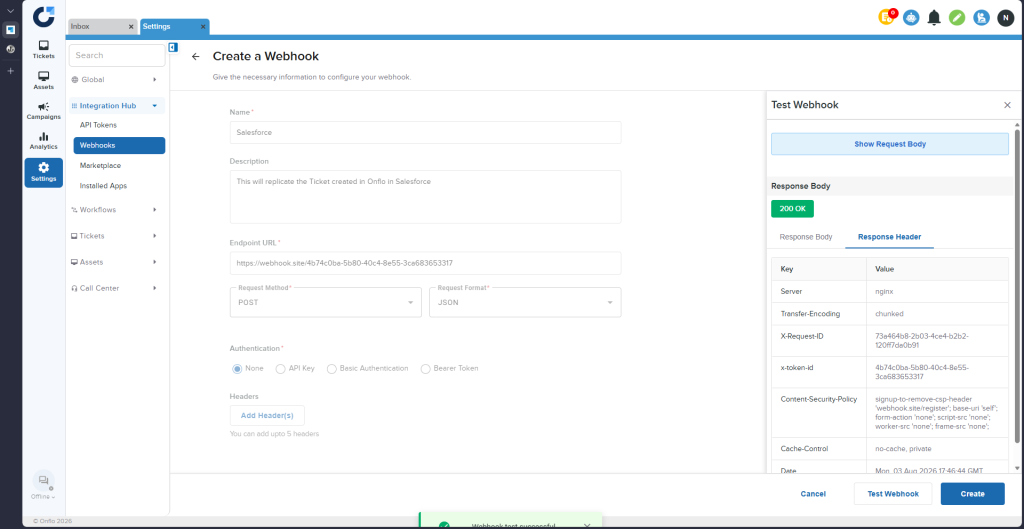Image resolution: width=1024 pixels, height=529 pixels.
Task: Expand the Assets settings section
Action: click(155, 262)
